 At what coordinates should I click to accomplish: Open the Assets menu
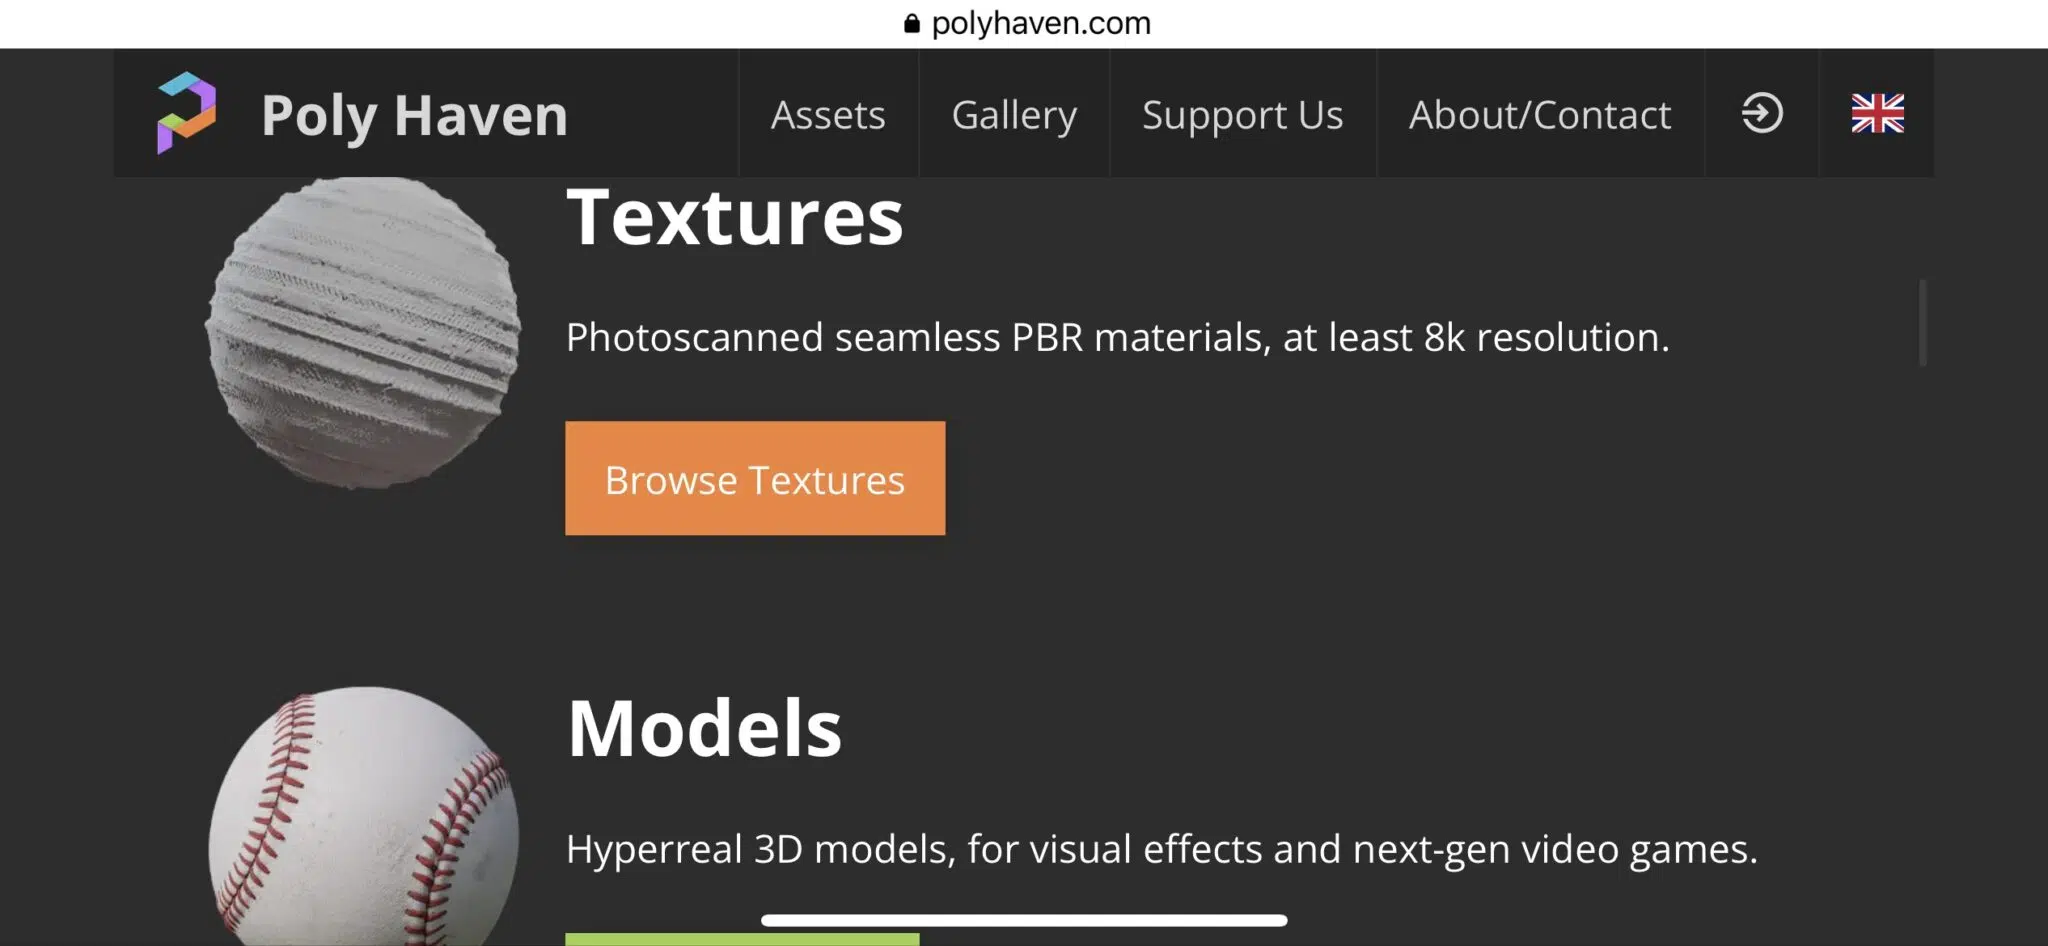click(828, 115)
